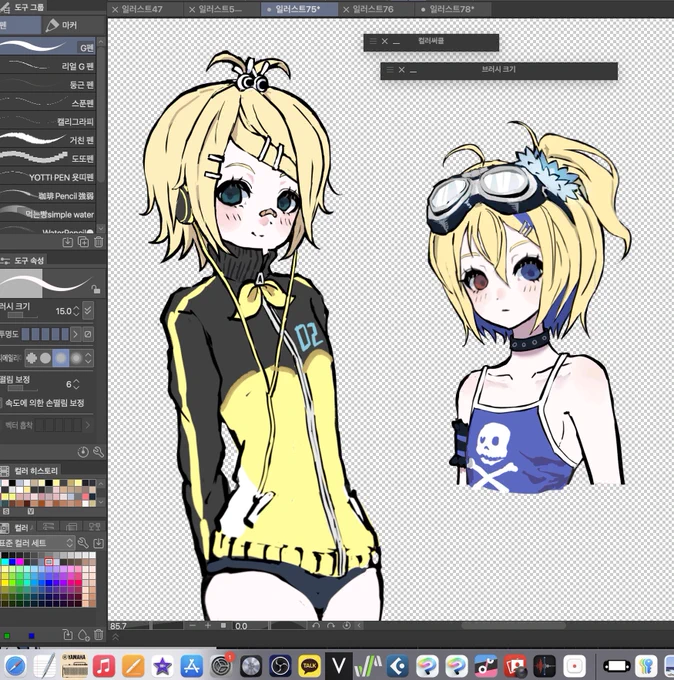Select the 리얼 G 펜 brush
Screen dimensions: 674x680
click(48, 66)
